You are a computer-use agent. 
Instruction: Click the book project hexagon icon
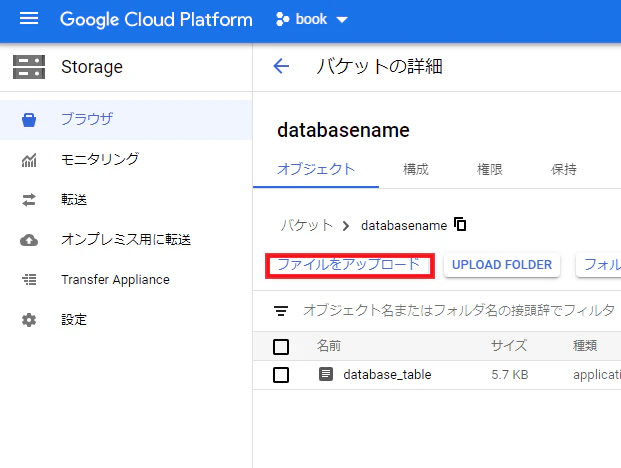click(282, 19)
